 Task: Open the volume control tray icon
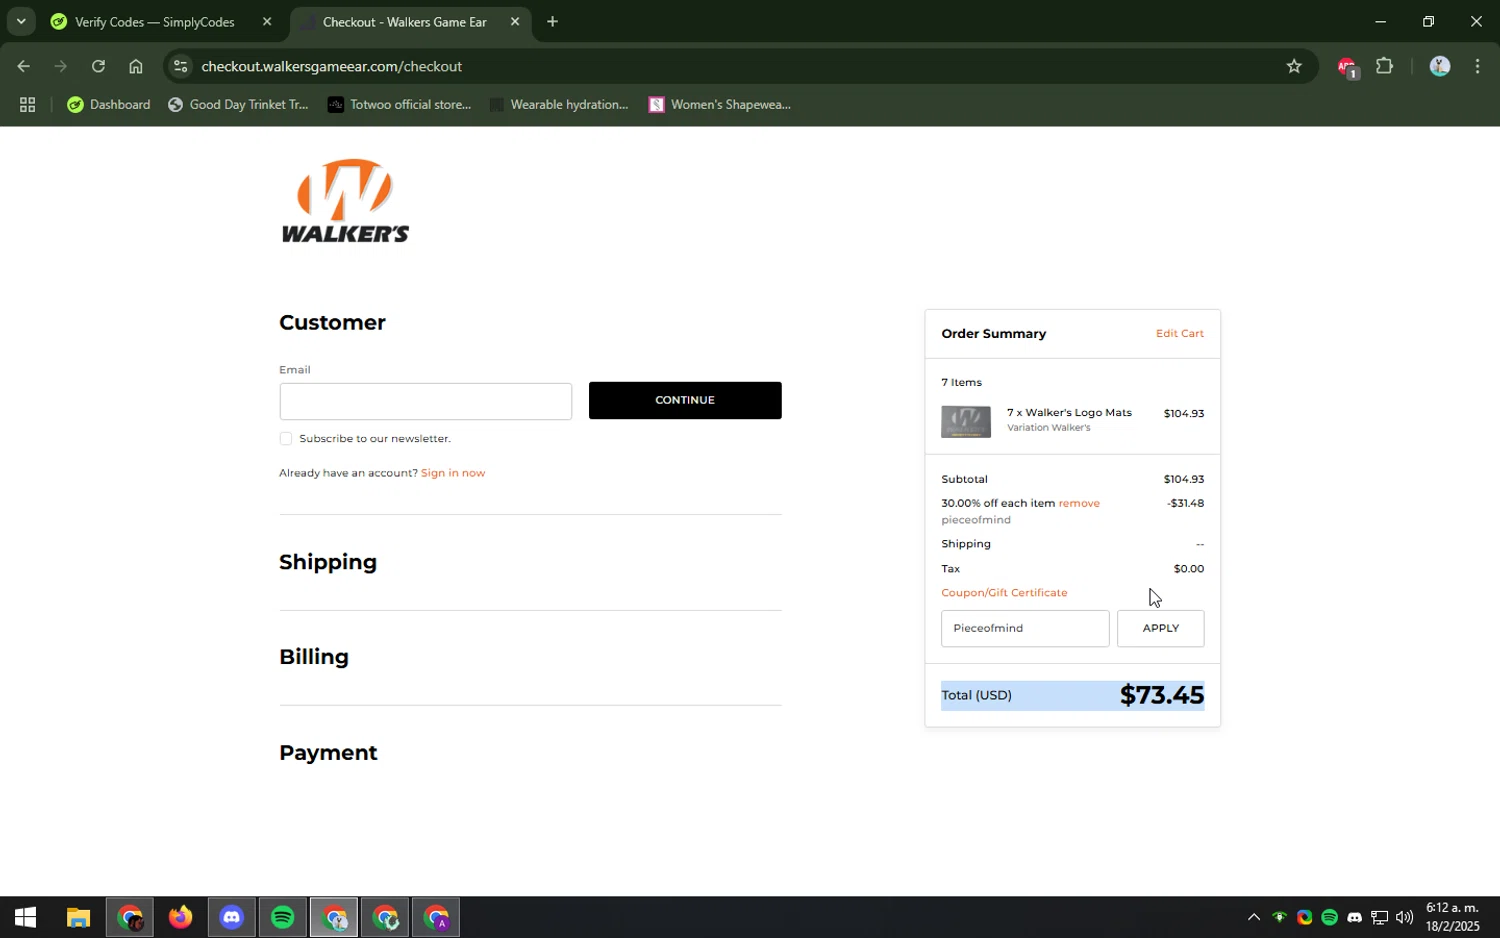1404,918
